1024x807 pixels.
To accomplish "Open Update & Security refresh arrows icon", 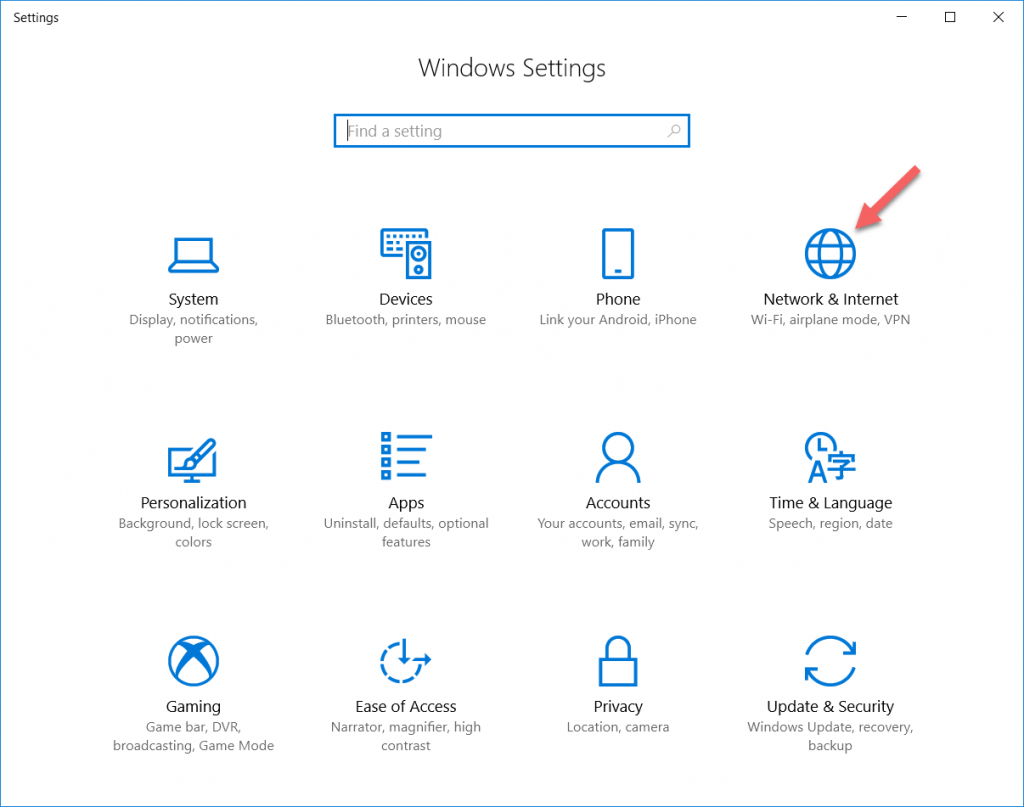I will pyautogui.click(x=830, y=661).
